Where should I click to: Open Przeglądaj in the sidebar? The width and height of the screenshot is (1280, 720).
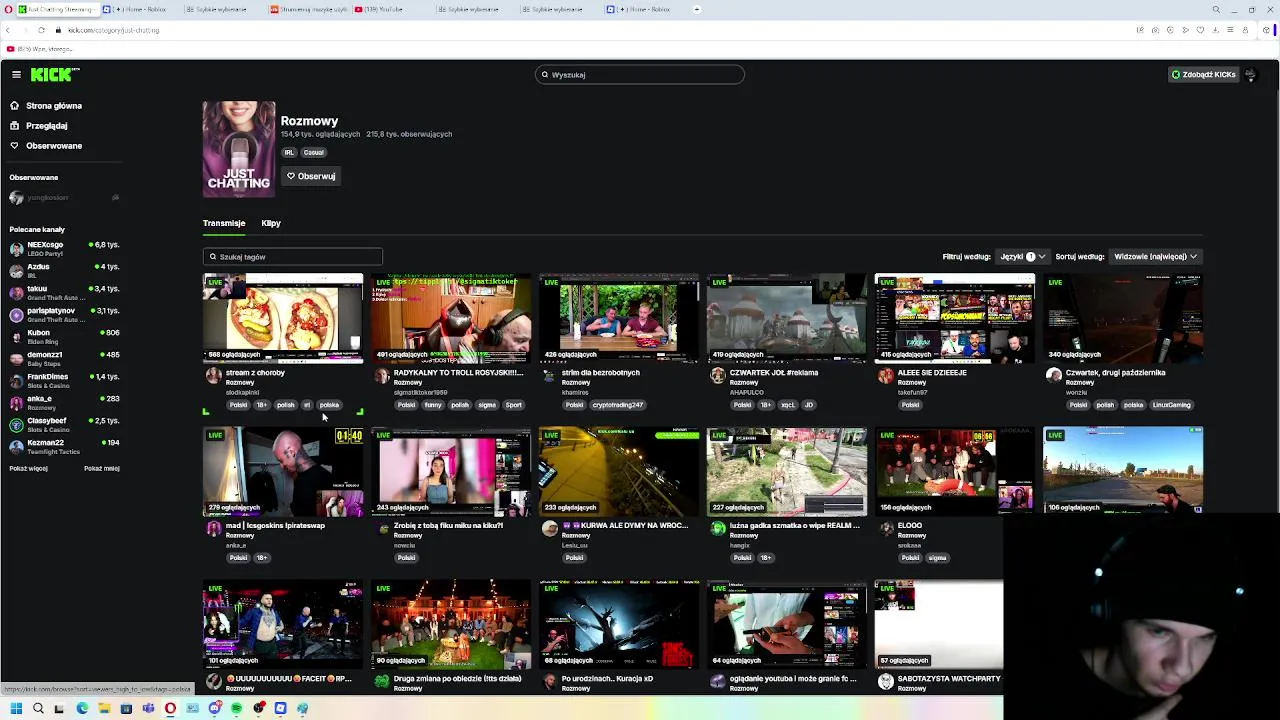[x=39, y=126]
